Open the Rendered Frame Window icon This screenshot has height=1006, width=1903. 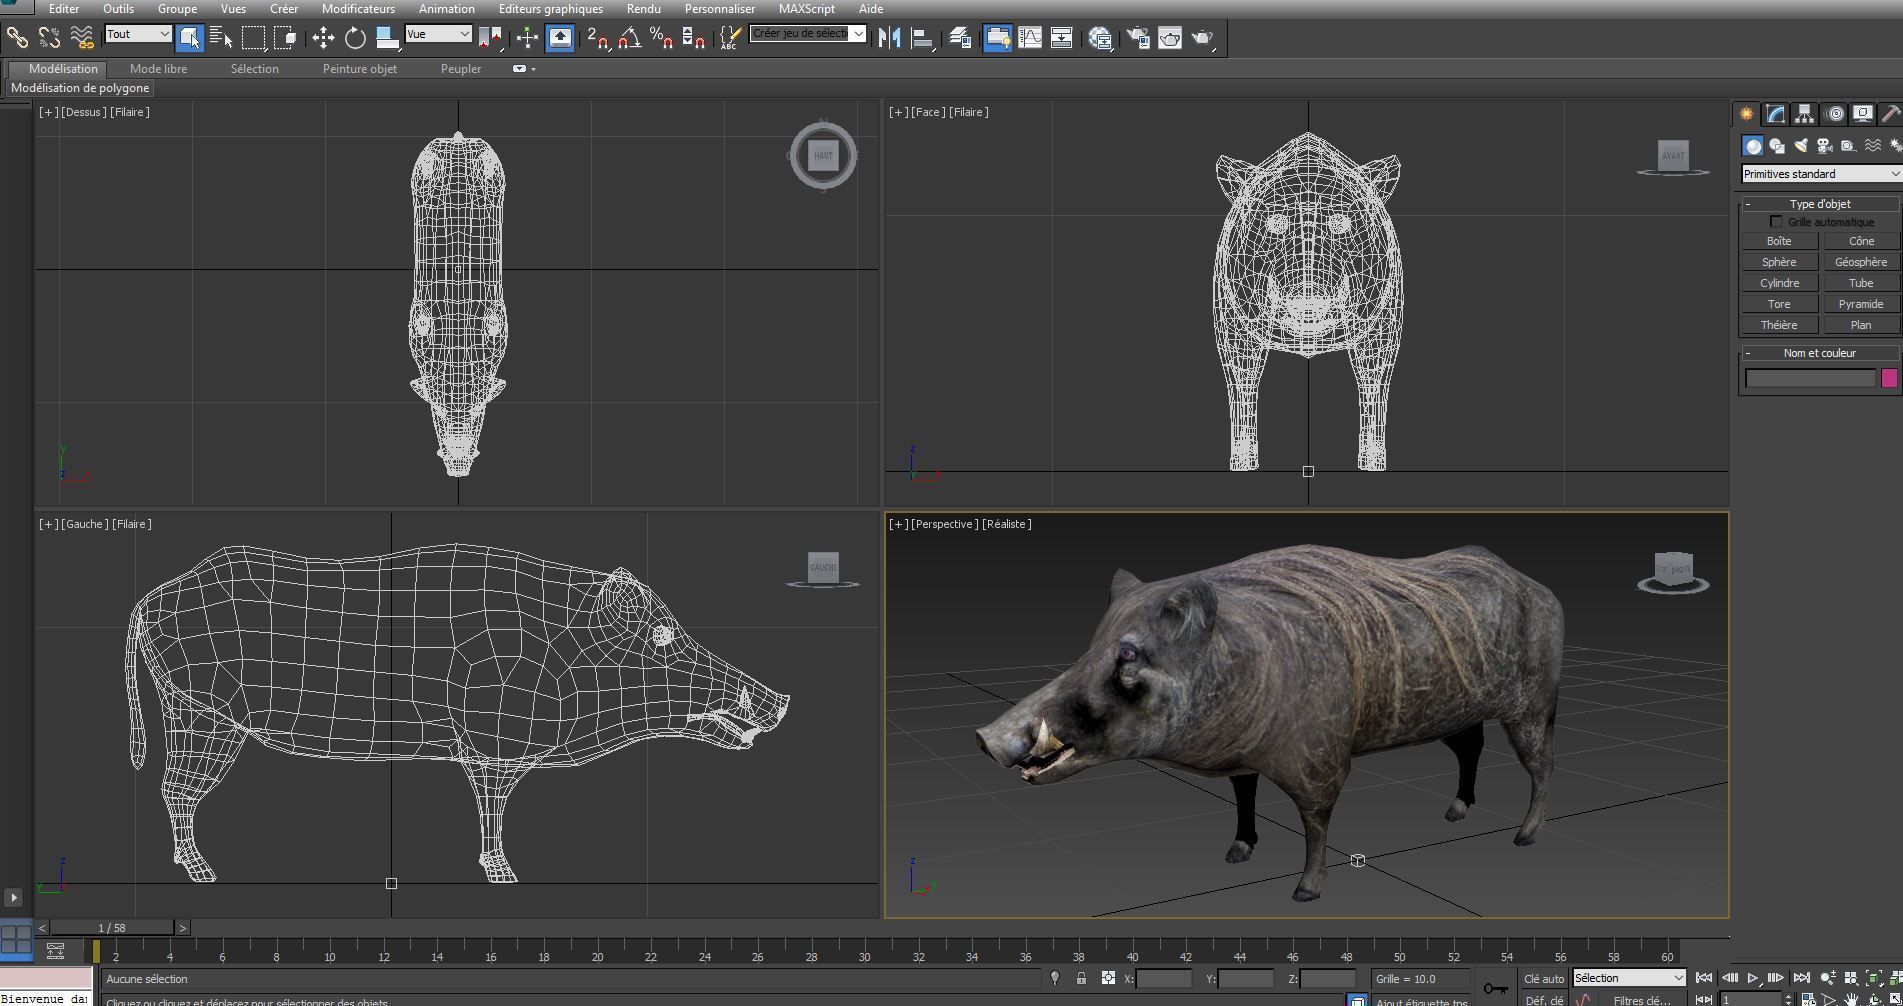1170,38
